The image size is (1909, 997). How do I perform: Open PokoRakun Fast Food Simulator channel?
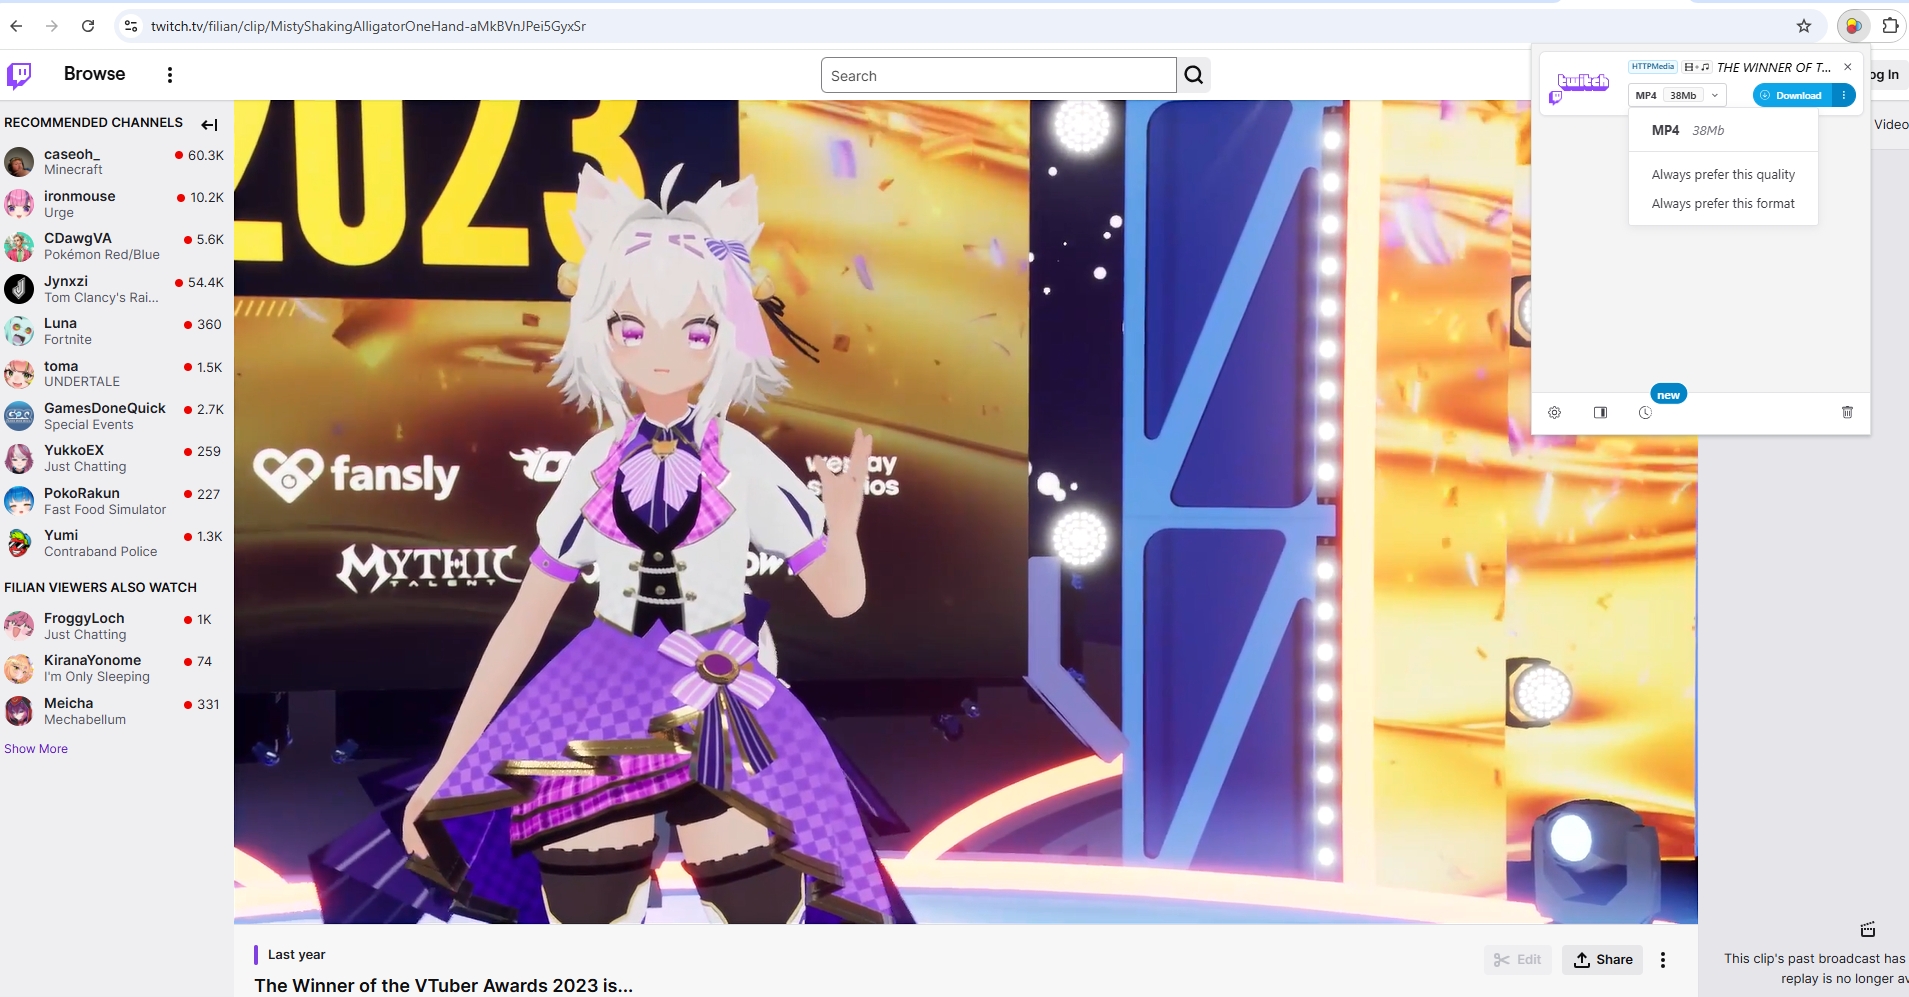coord(116,501)
